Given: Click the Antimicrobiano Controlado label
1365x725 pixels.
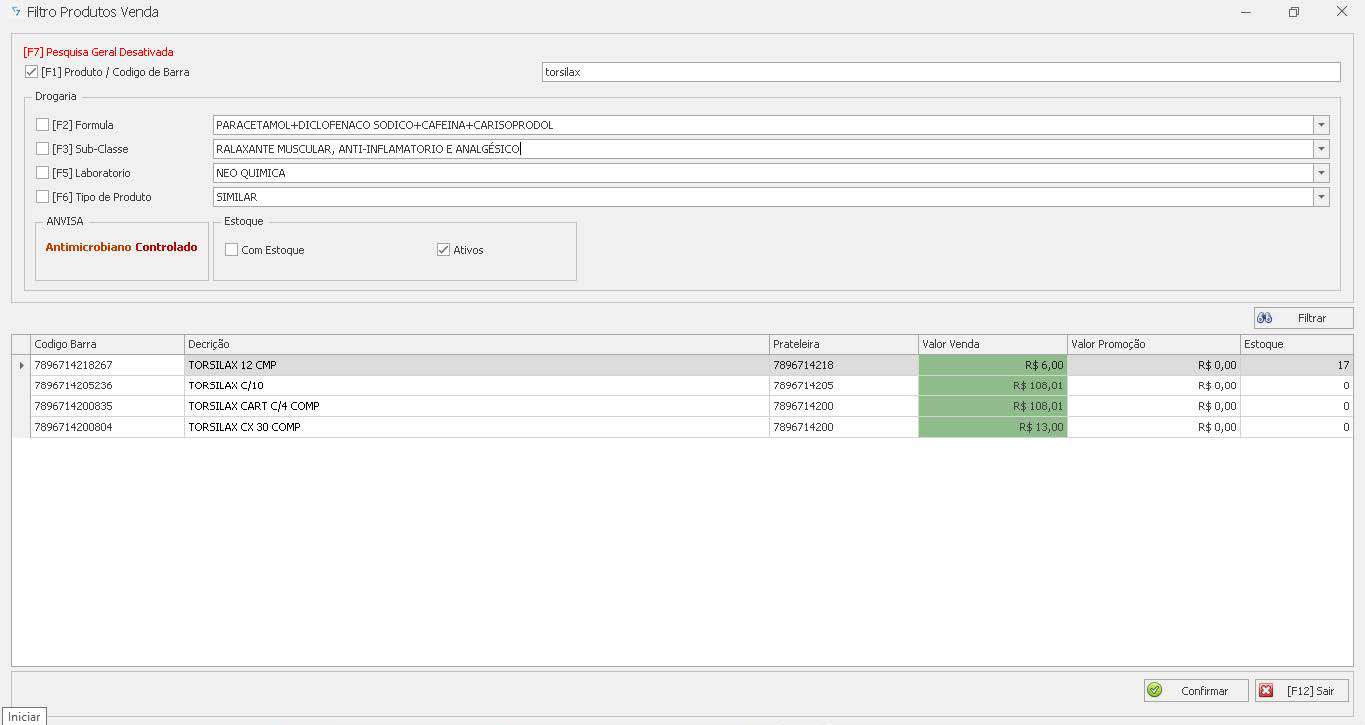Looking at the screenshot, I should point(121,247).
